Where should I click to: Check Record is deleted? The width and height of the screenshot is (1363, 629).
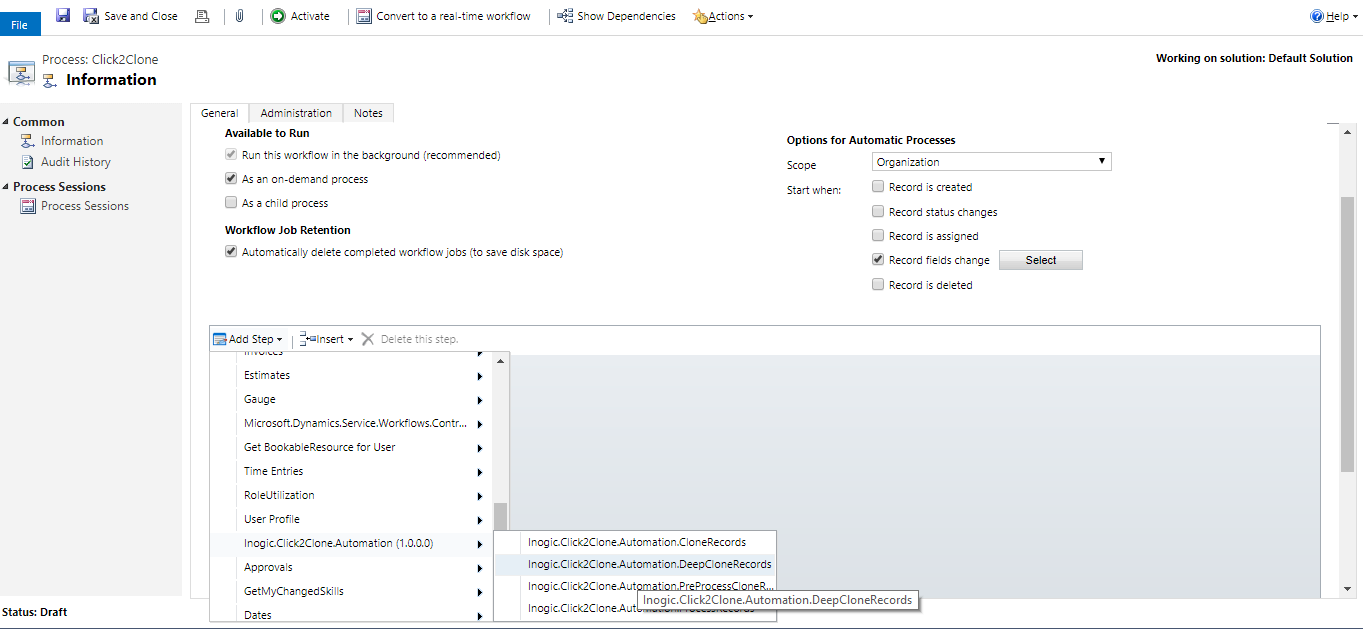[878, 285]
